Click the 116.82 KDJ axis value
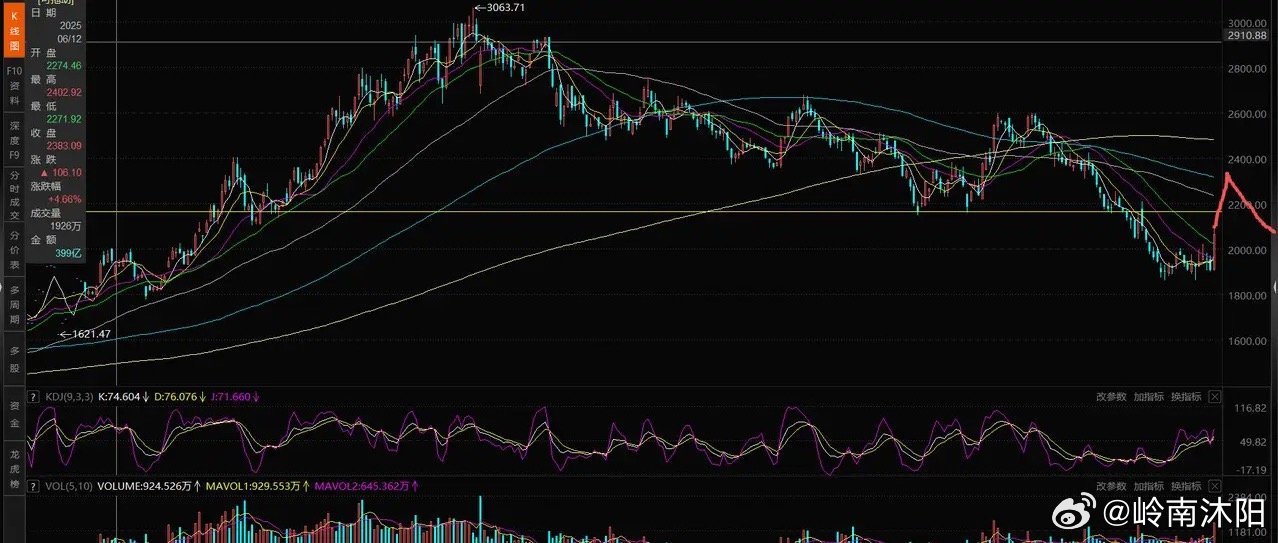The width and height of the screenshot is (1278, 543). (x=1251, y=410)
